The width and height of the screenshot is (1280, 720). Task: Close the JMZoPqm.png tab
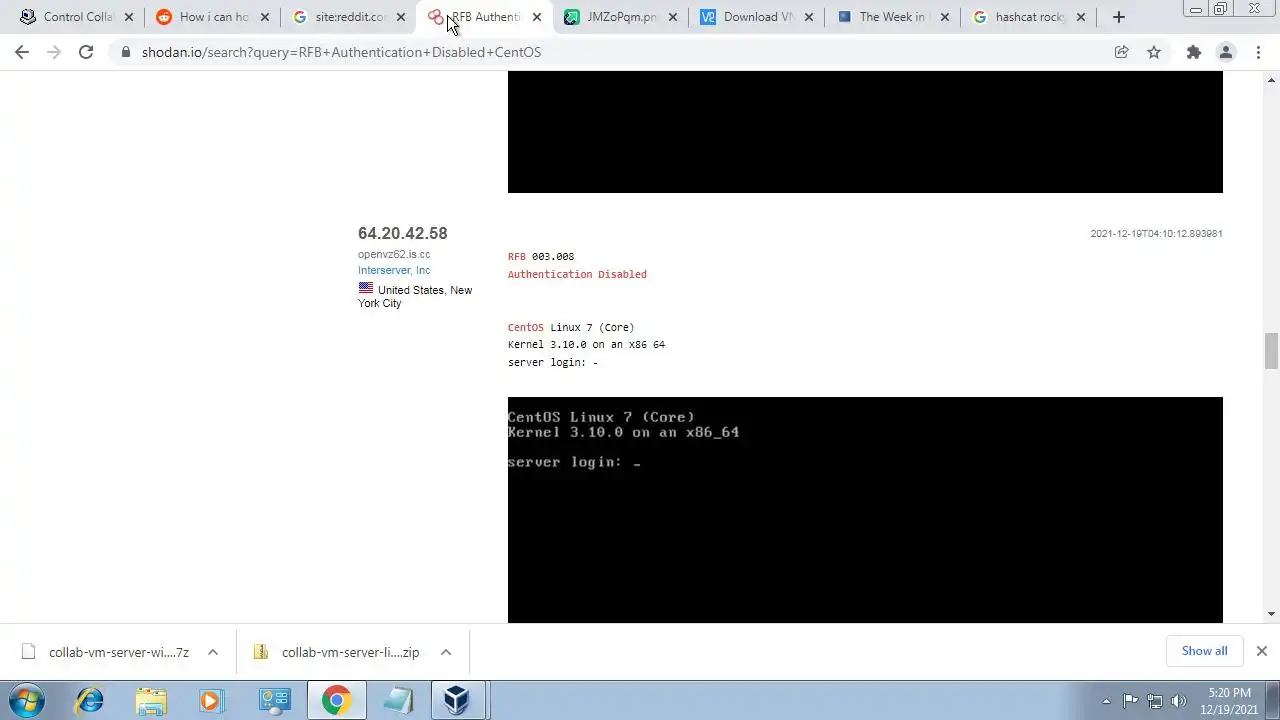673,17
